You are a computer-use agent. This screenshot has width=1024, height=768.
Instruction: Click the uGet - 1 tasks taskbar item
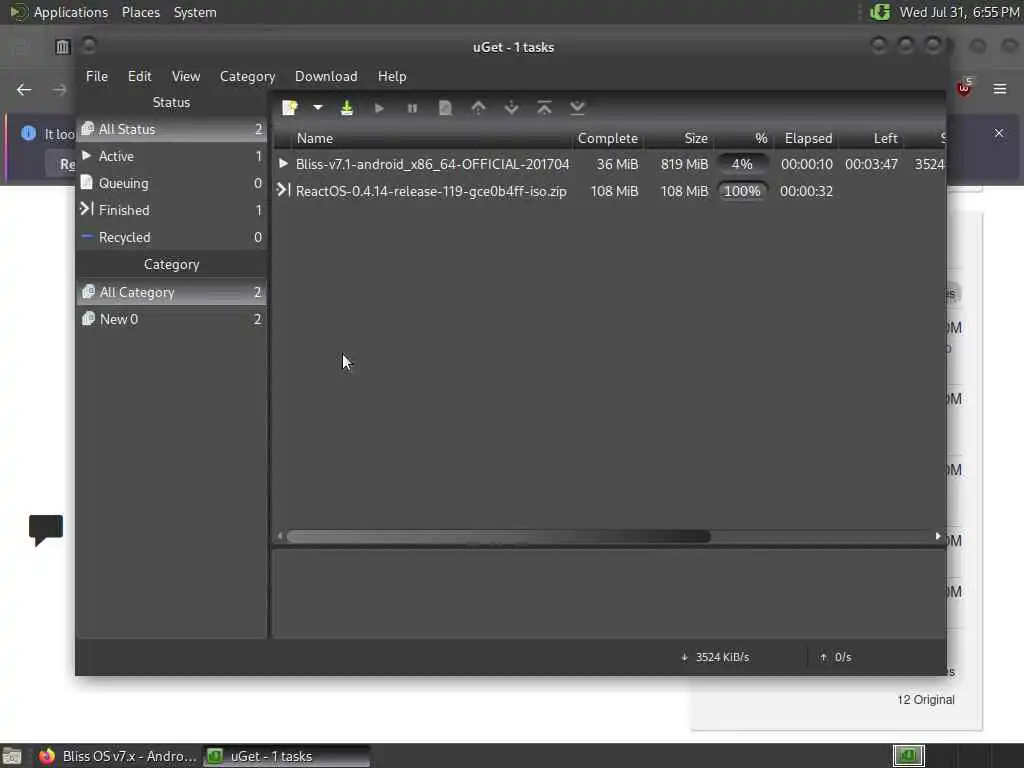click(x=287, y=756)
